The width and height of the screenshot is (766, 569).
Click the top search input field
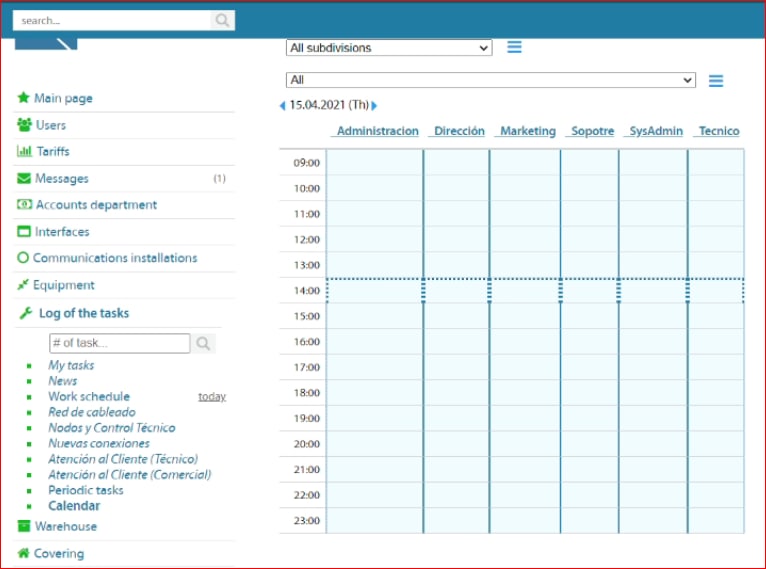click(x=112, y=21)
